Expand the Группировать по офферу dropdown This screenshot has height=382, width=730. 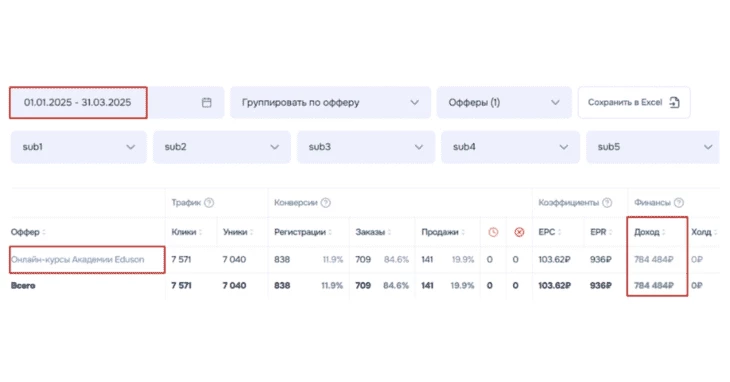click(x=331, y=102)
